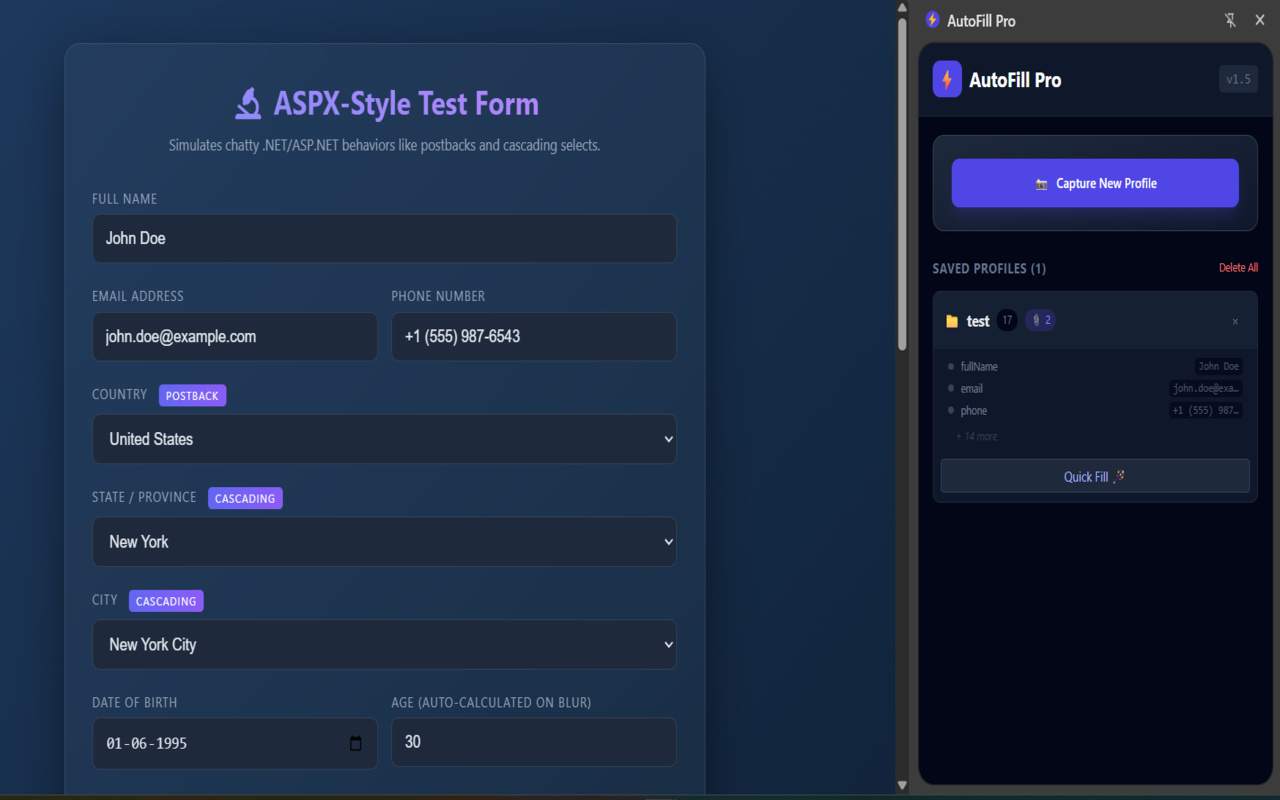Click the 'John Doe' value in the saved profile
1280x800 pixels.
click(1219, 366)
